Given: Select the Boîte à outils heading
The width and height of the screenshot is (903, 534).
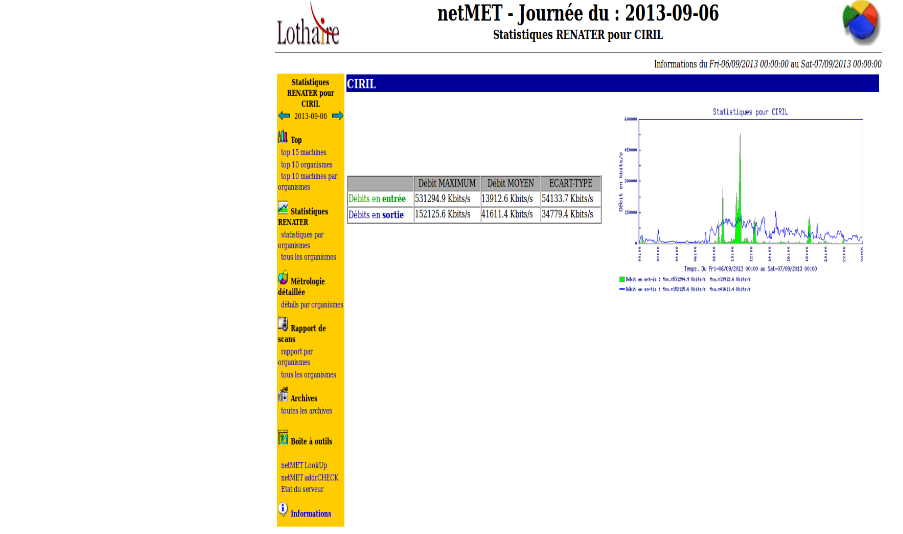Looking at the screenshot, I should tap(312, 441).
